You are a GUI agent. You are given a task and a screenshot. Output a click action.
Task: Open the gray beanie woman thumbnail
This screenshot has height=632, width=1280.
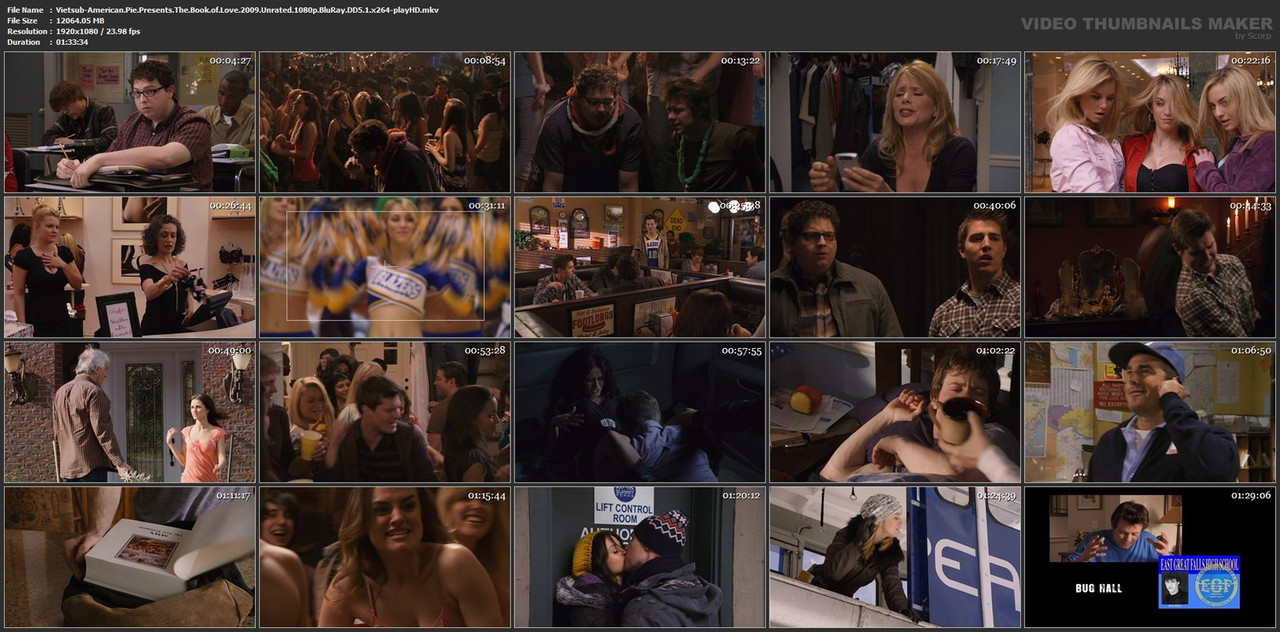point(895,557)
